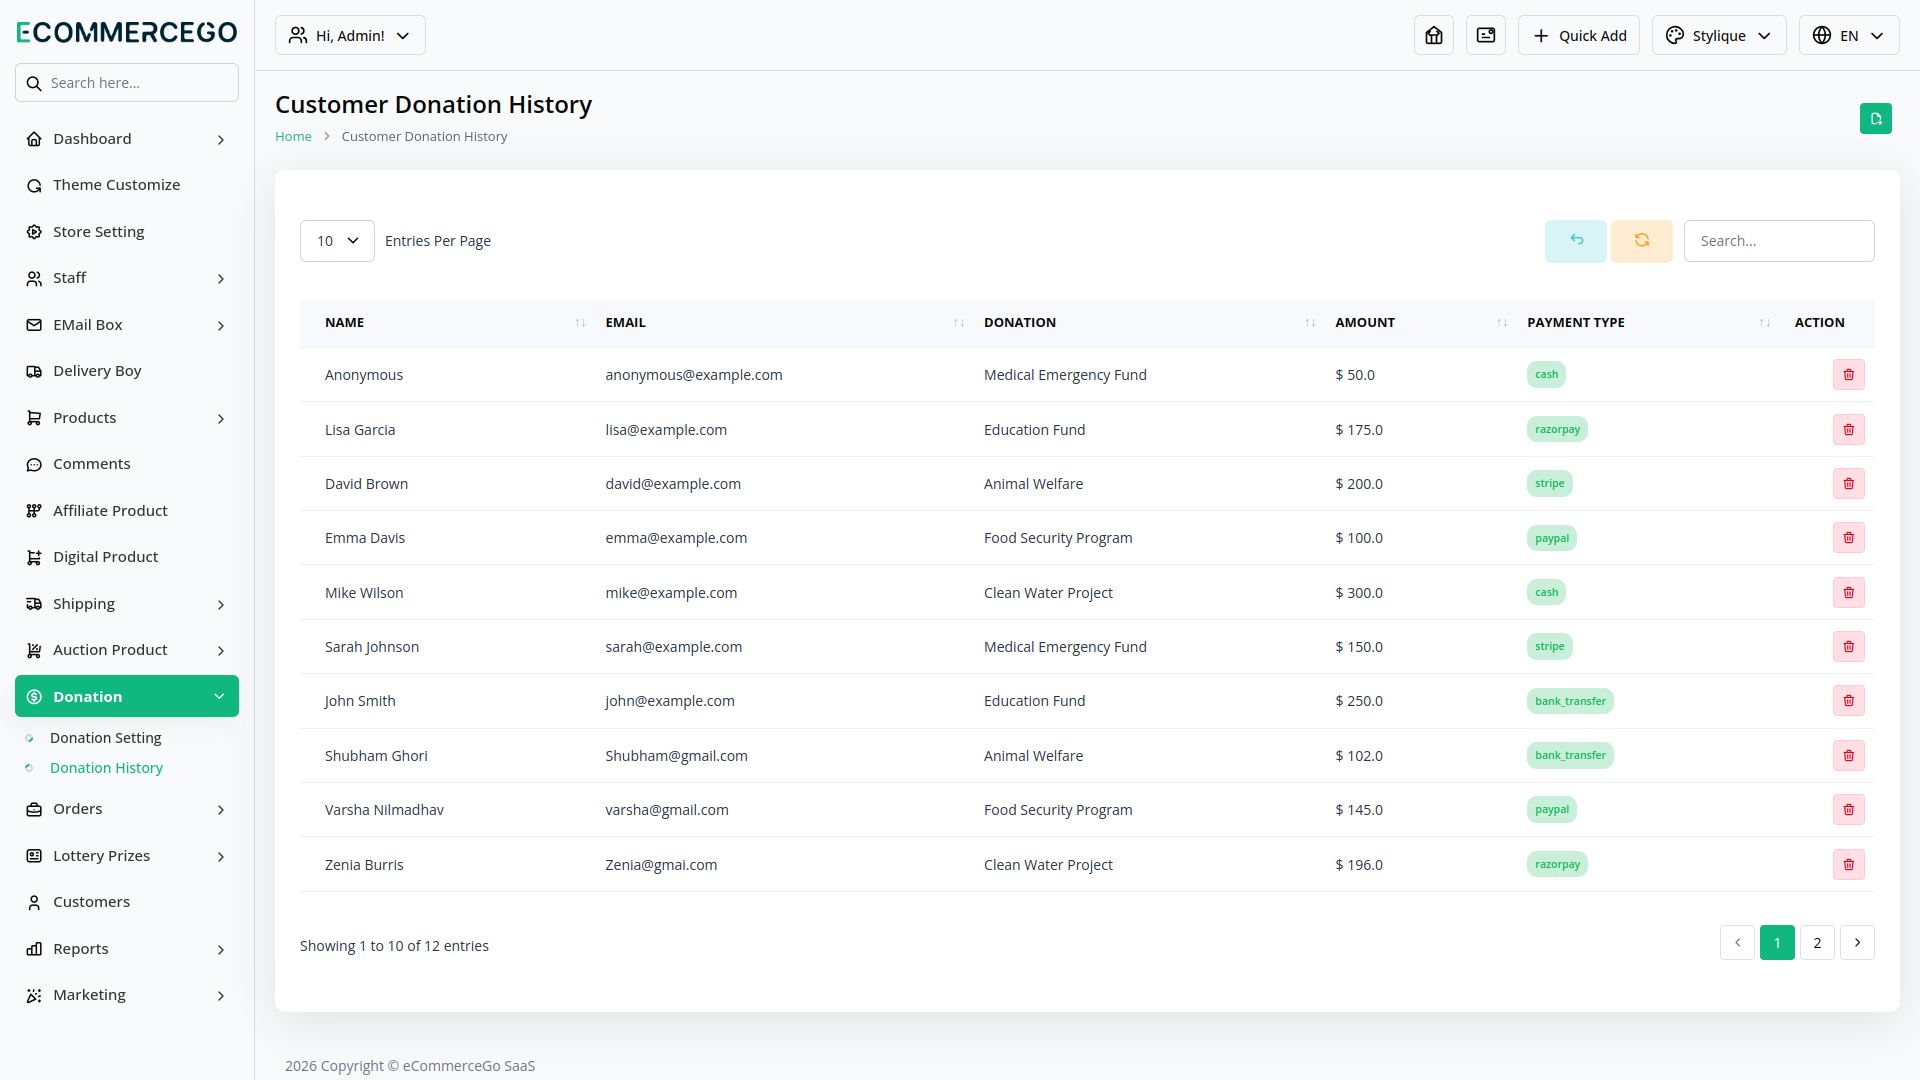Open Delivery Boy sidebar item
Screen dimensions: 1920x1080
tap(127, 371)
